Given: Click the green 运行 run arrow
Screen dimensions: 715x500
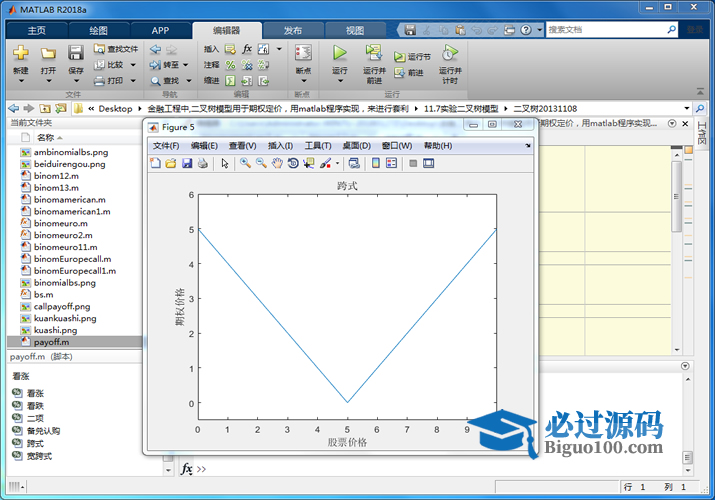Looking at the screenshot, I should click(x=339, y=53).
